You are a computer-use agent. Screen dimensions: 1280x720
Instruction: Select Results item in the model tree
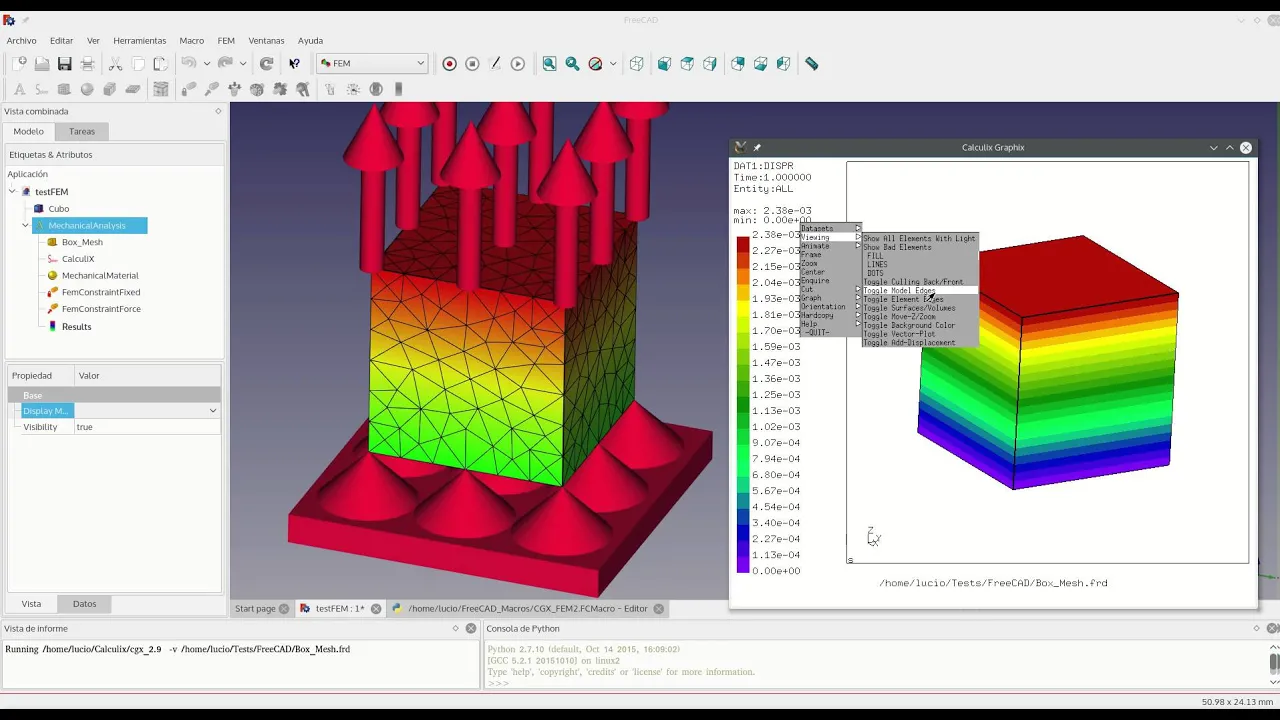[x=76, y=326]
